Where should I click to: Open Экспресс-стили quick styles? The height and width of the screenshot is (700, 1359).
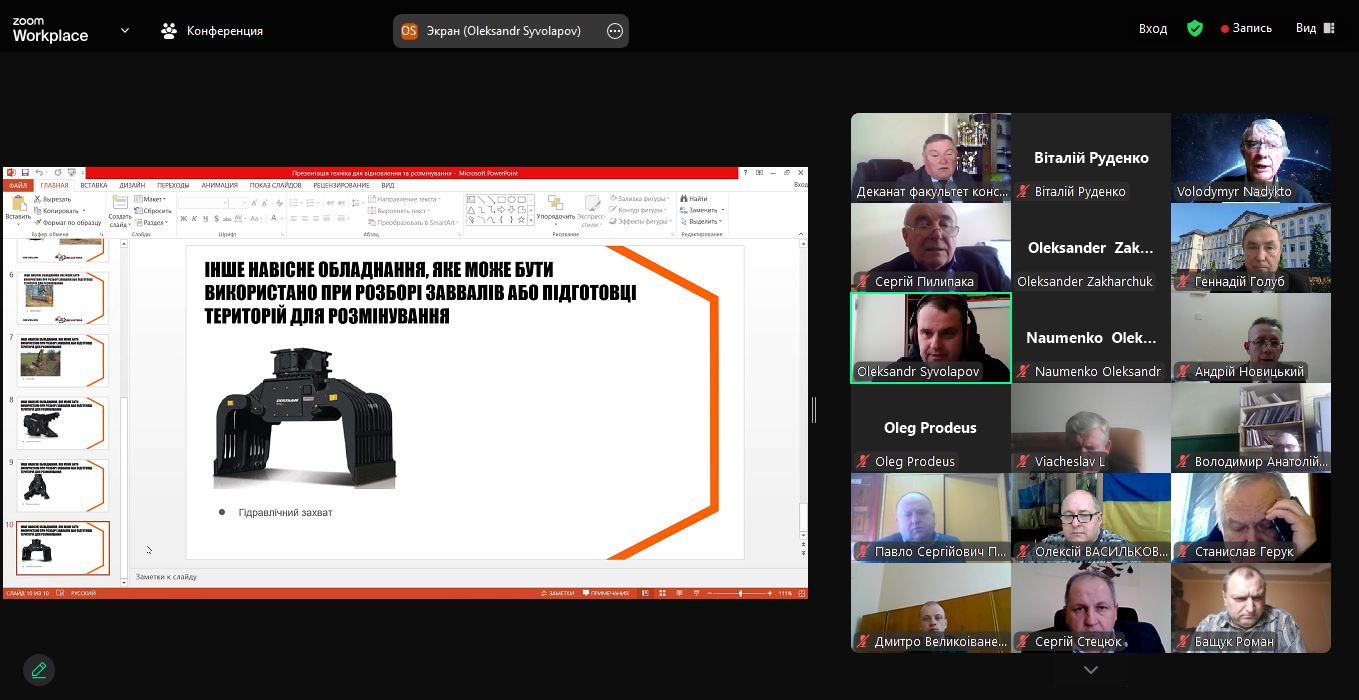point(592,212)
